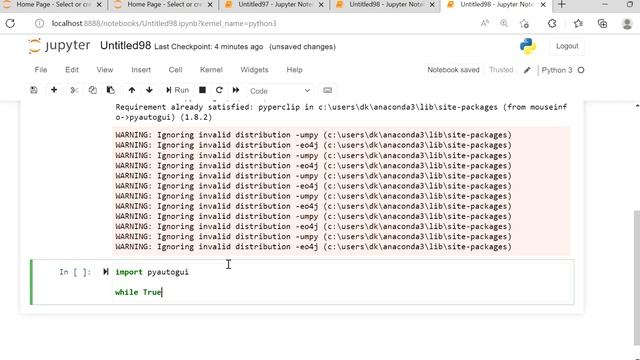This screenshot has height=360, width=640.
Task: Click the import pyautogui code line
Action: click(x=152, y=272)
